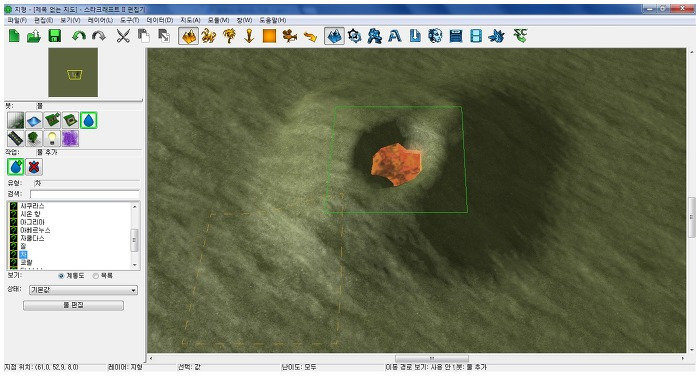Select 아그리아 in the water list
Image resolution: width=700 pixels, height=376 pixels.
[32, 222]
